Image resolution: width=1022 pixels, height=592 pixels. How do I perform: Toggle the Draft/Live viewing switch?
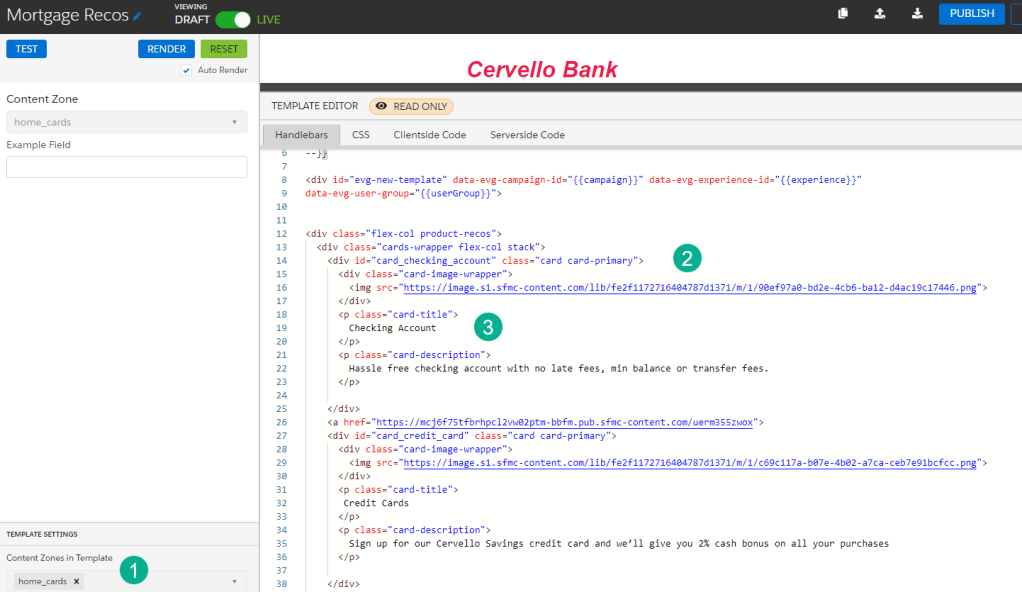pyautogui.click(x=233, y=20)
